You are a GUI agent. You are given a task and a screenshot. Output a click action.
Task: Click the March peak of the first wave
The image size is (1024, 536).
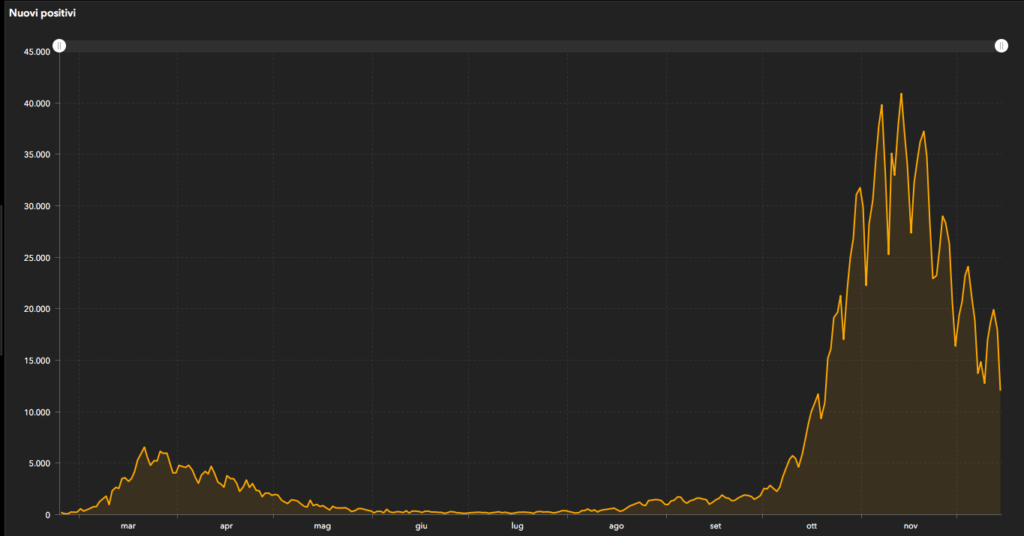coord(144,447)
